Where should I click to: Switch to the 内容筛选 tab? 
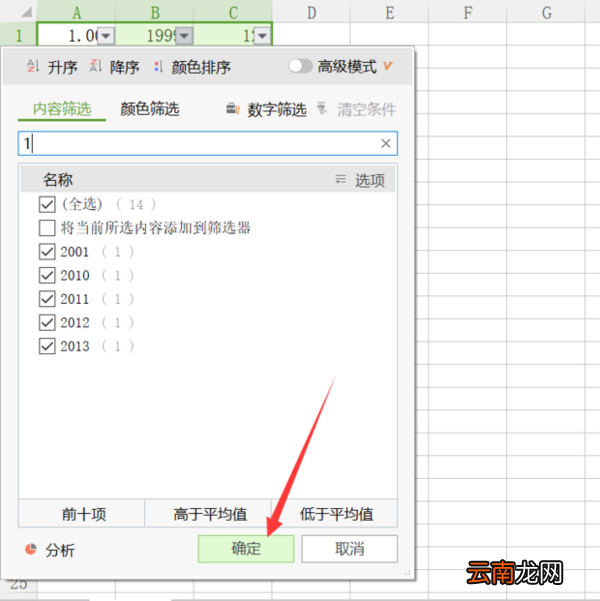62,109
